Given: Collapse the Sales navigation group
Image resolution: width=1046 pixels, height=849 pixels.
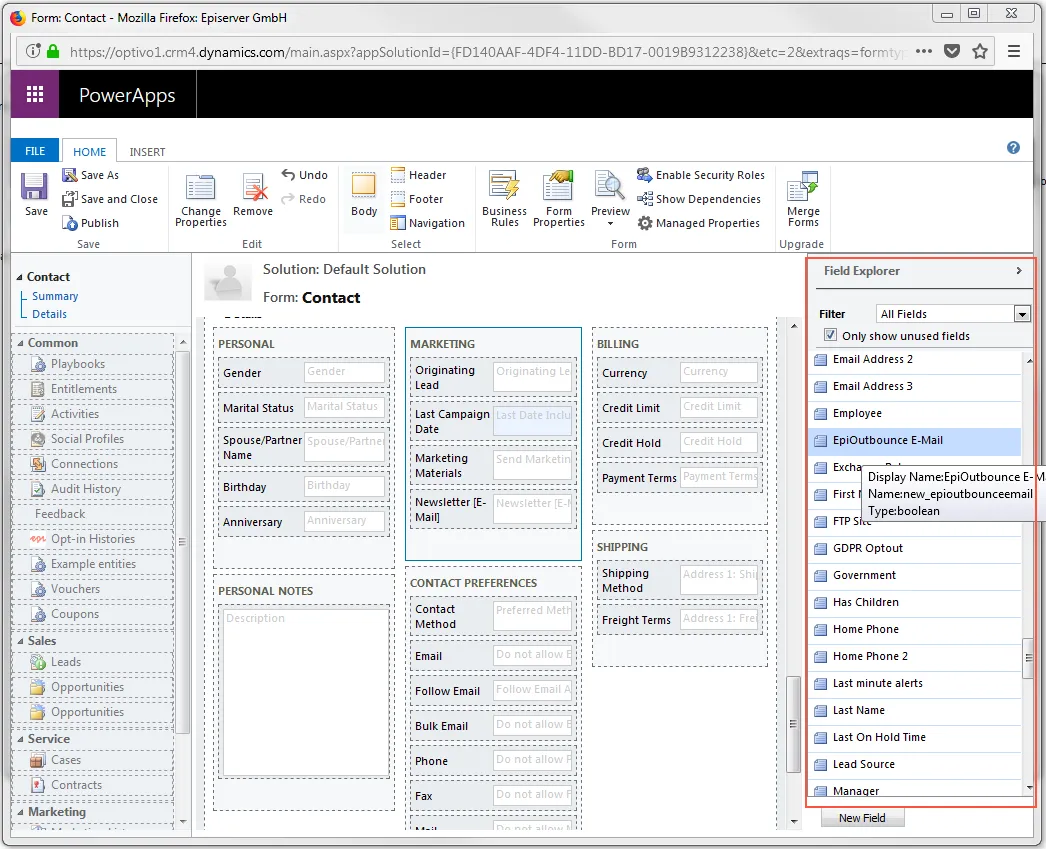Looking at the screenshot, I should (20, 641).
